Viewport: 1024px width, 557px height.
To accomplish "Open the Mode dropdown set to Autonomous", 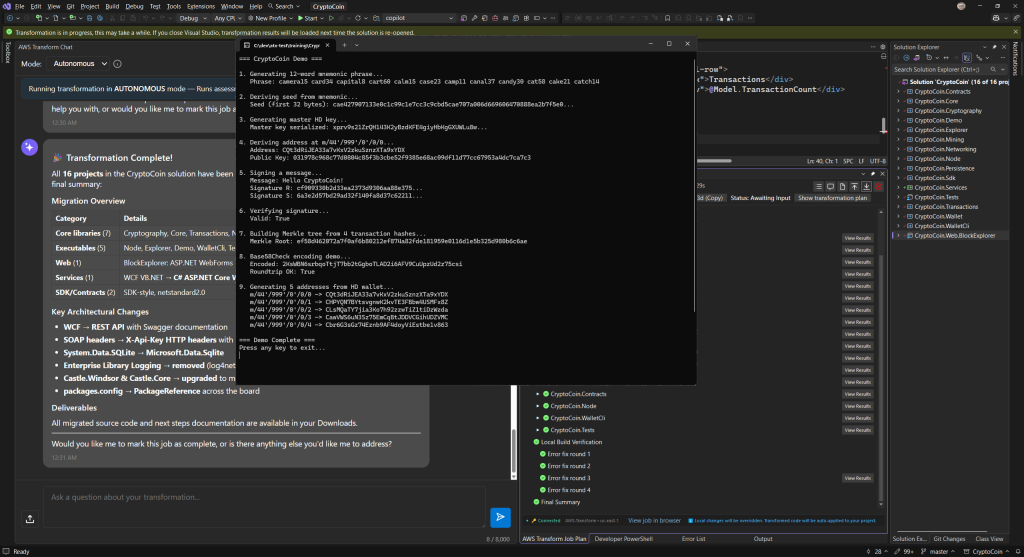I will click(x=78, y=64).
